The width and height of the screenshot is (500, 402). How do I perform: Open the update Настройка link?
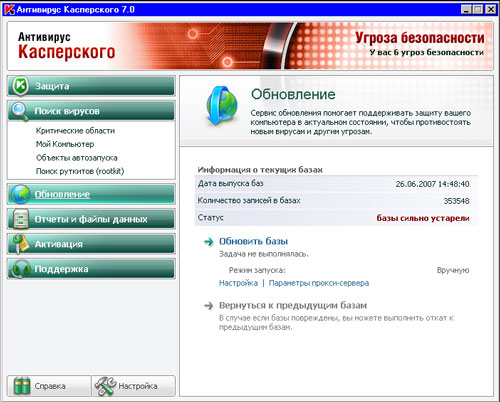click(x=238, y=283)
